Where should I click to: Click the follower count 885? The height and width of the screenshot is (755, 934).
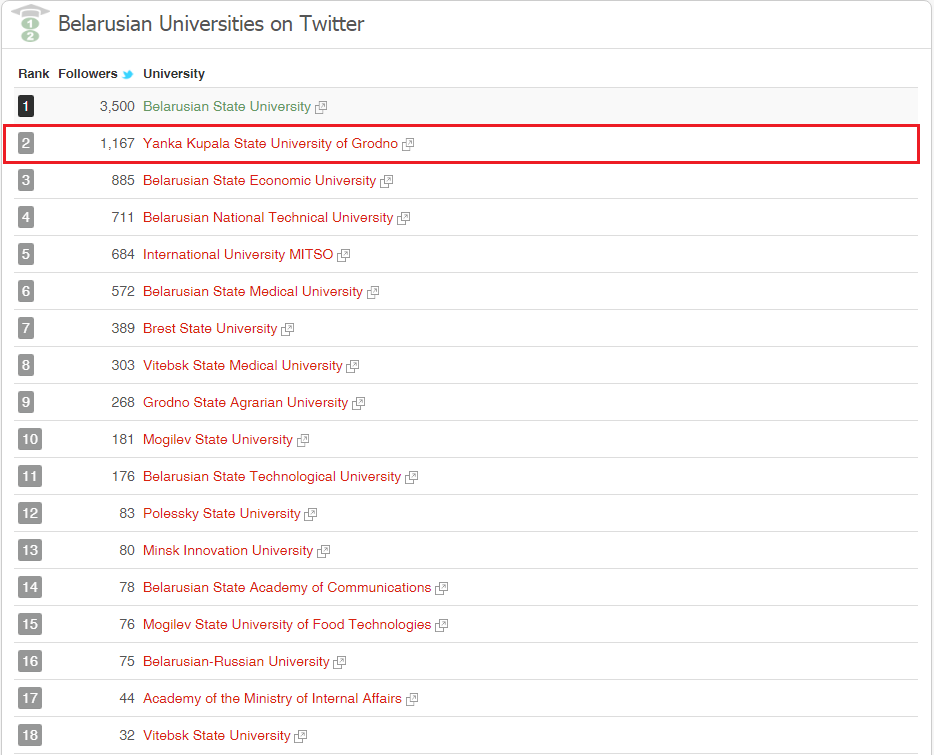point(123,181)
